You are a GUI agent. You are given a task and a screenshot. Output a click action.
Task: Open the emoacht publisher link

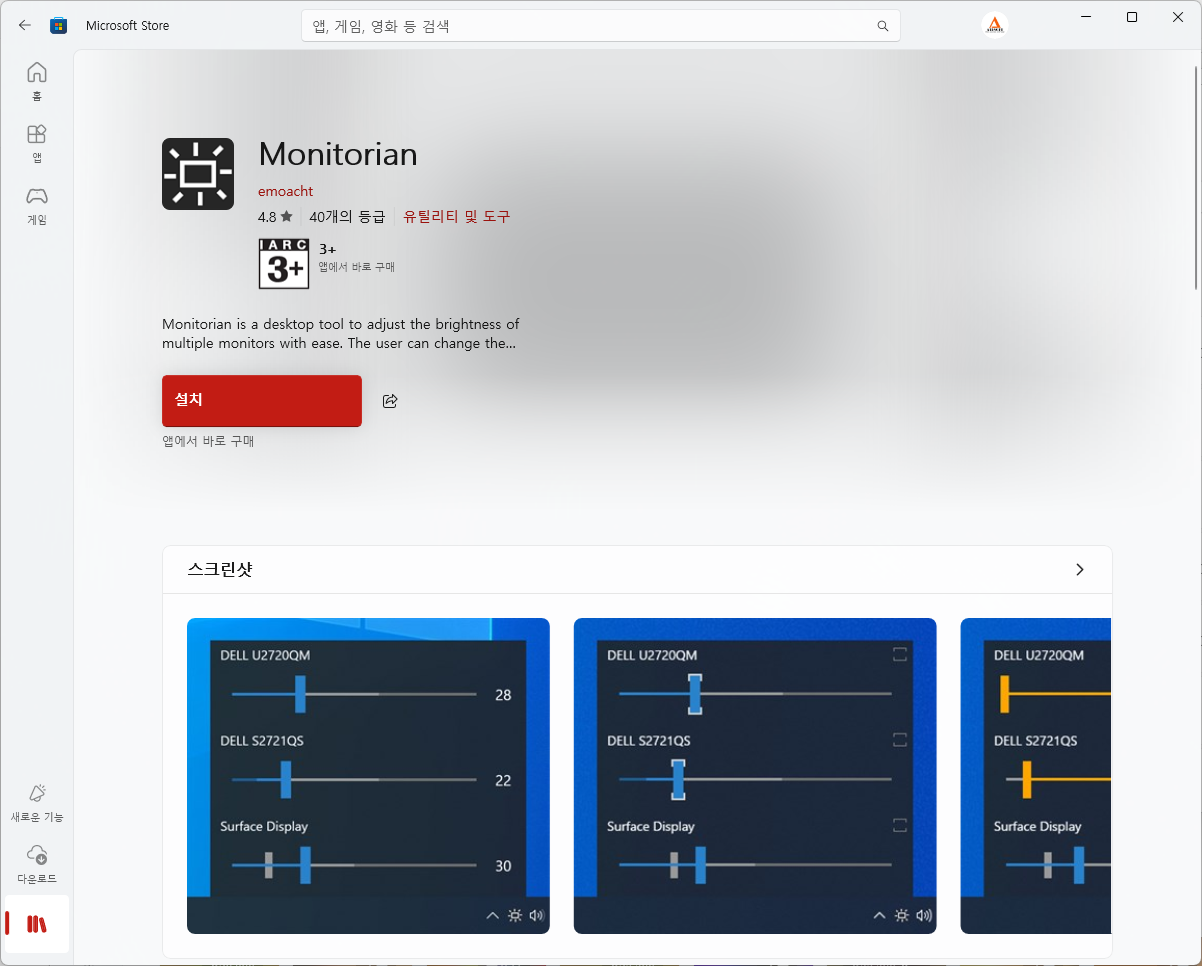point(285,191)
